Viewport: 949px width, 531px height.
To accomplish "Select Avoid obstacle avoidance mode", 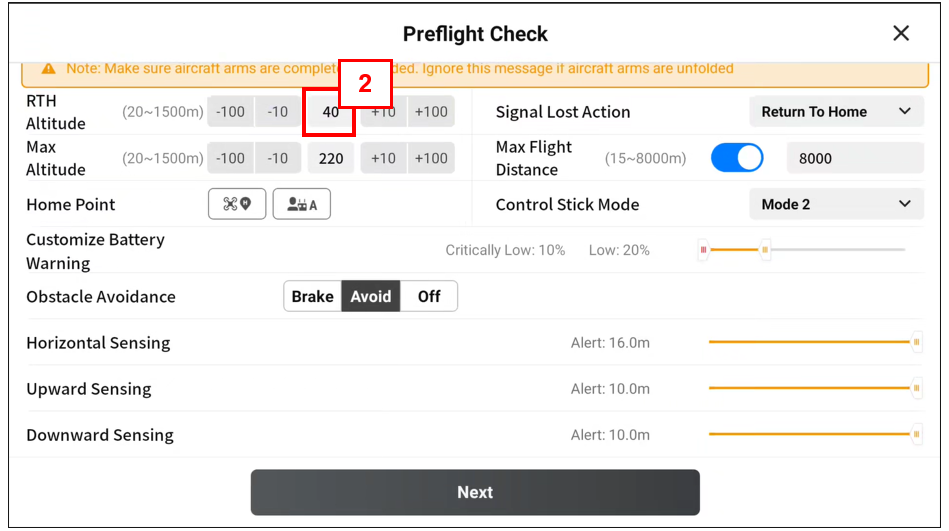I will point(371,296).
